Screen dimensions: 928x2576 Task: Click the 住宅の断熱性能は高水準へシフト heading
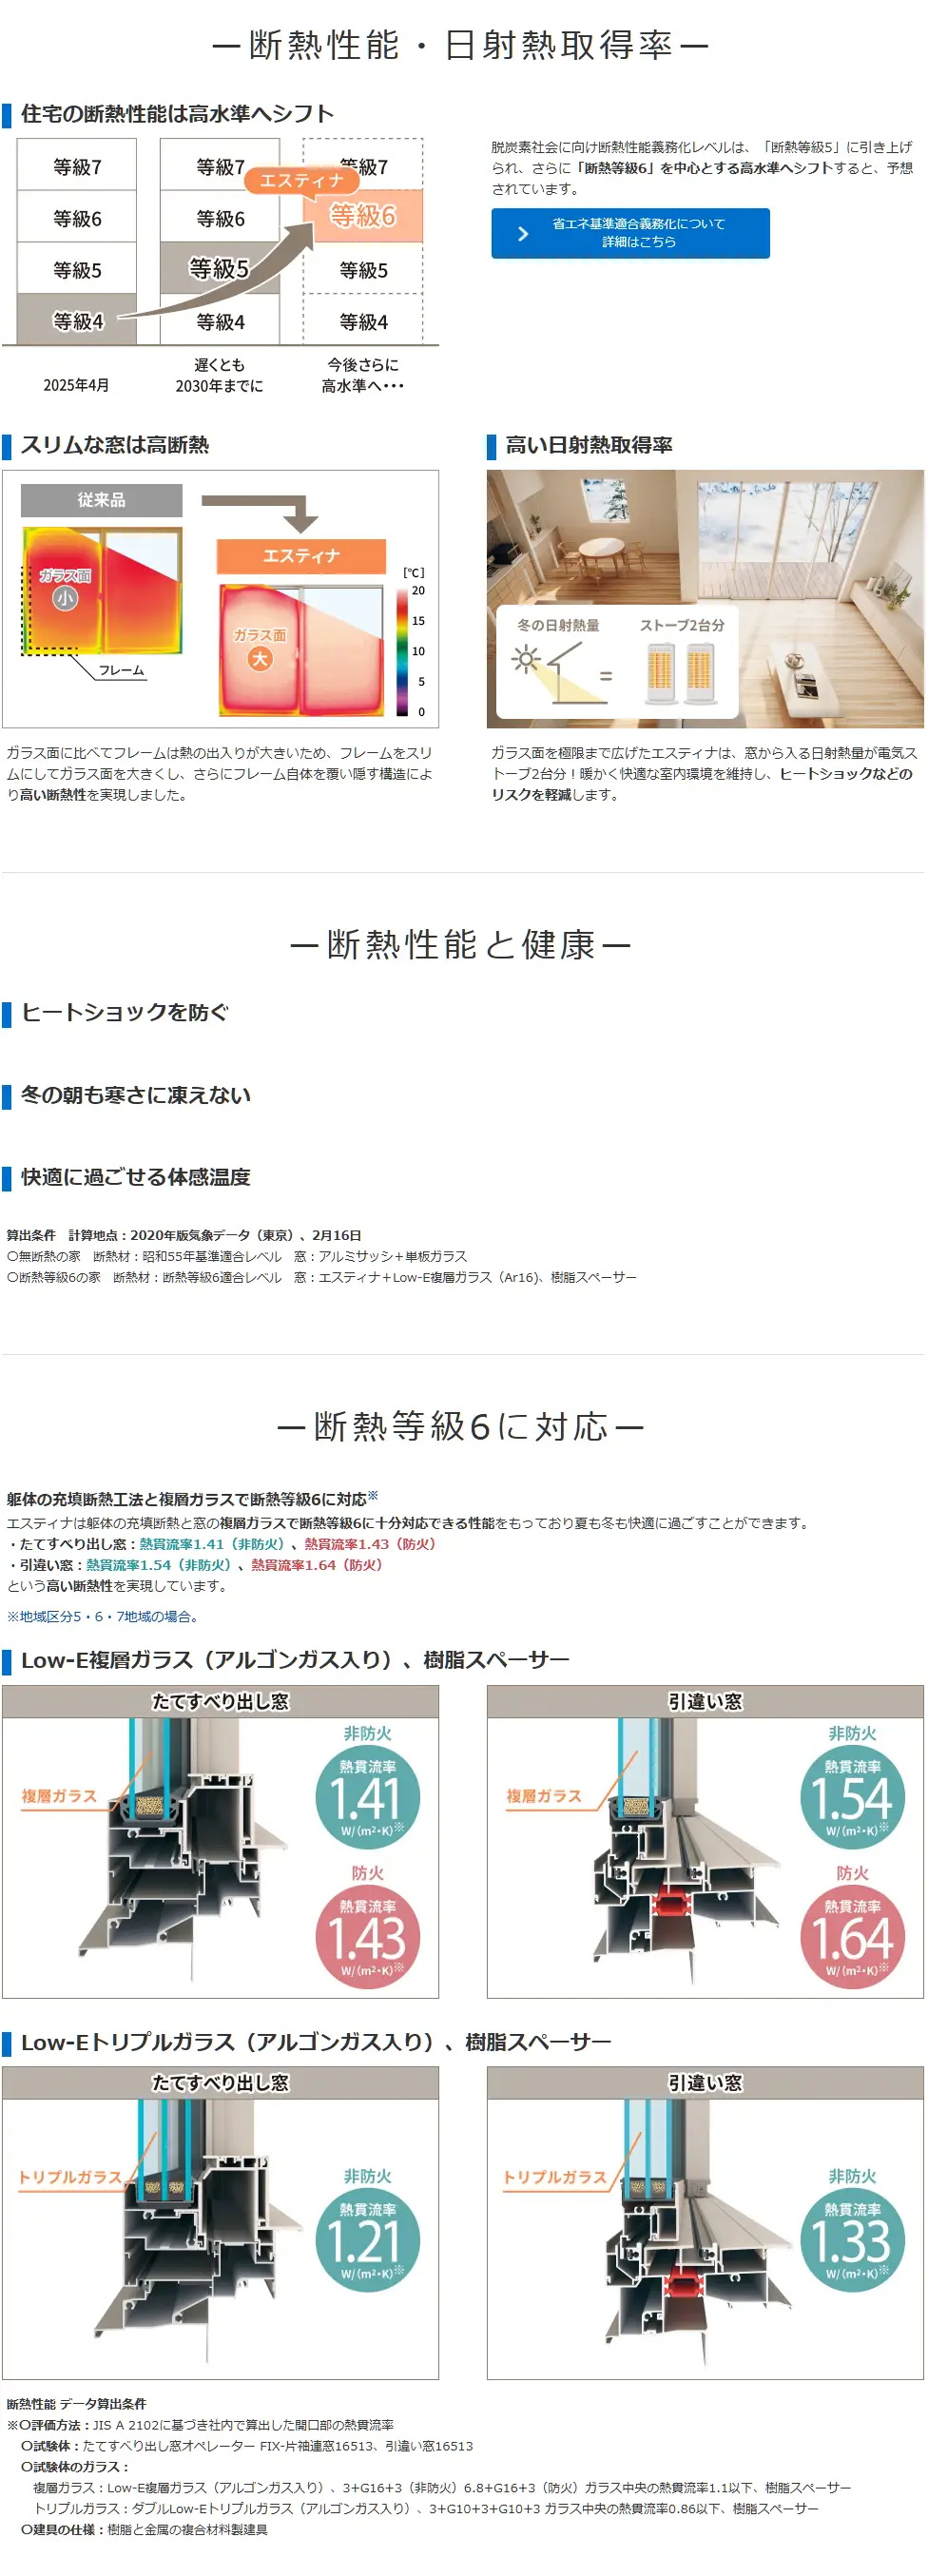(x=177, y=114)
